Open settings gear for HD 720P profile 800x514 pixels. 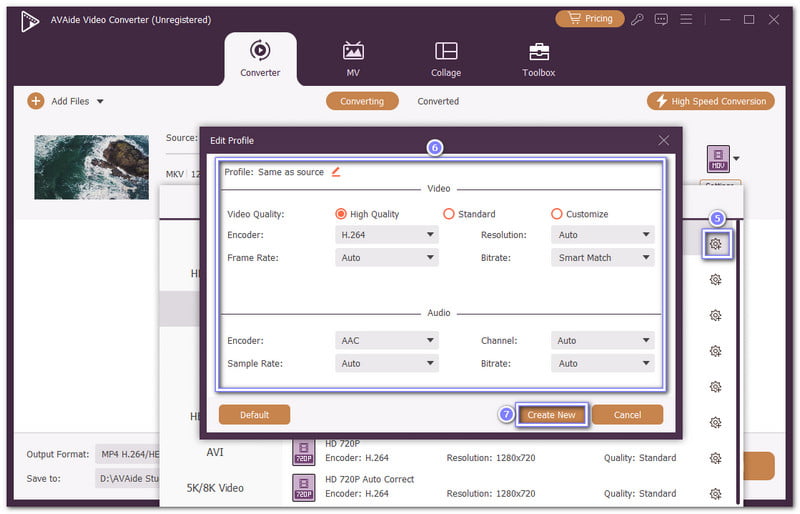(715, 458)
